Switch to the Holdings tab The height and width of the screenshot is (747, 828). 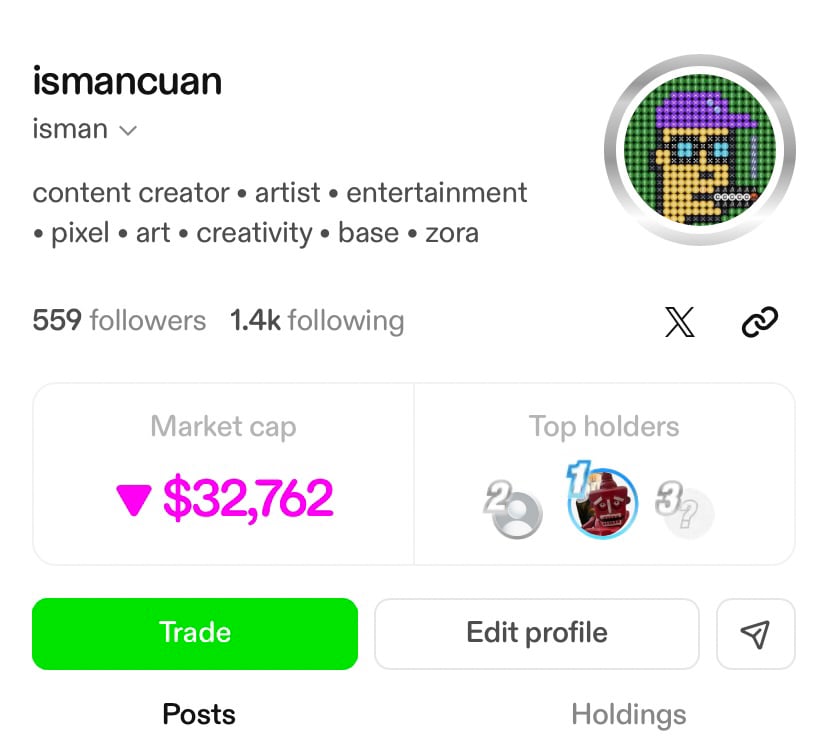coord(628,715)
